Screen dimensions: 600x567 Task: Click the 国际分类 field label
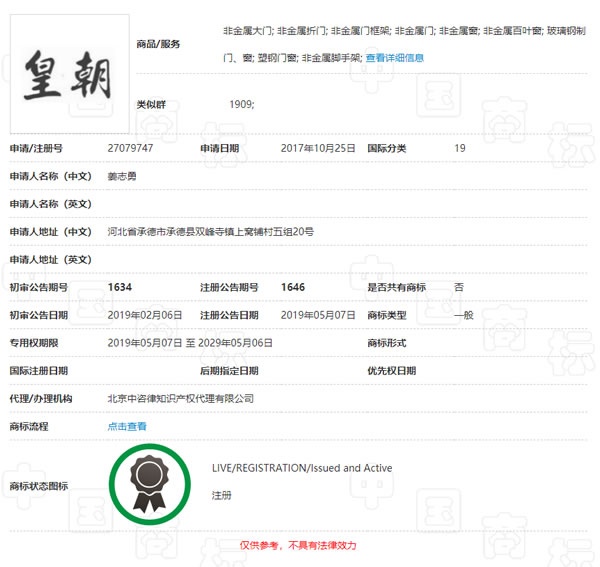[386, 148]
